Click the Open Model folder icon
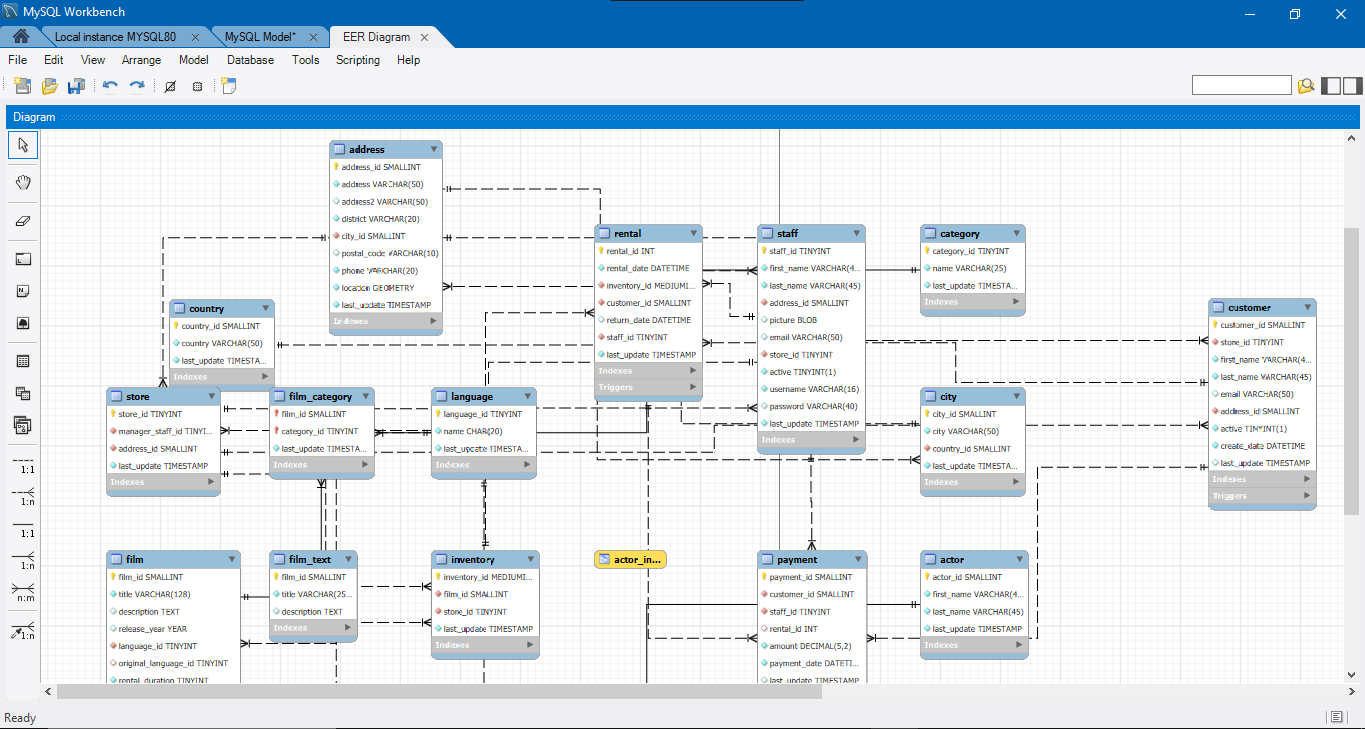The image size is (1365, 729). pos(49,86)
